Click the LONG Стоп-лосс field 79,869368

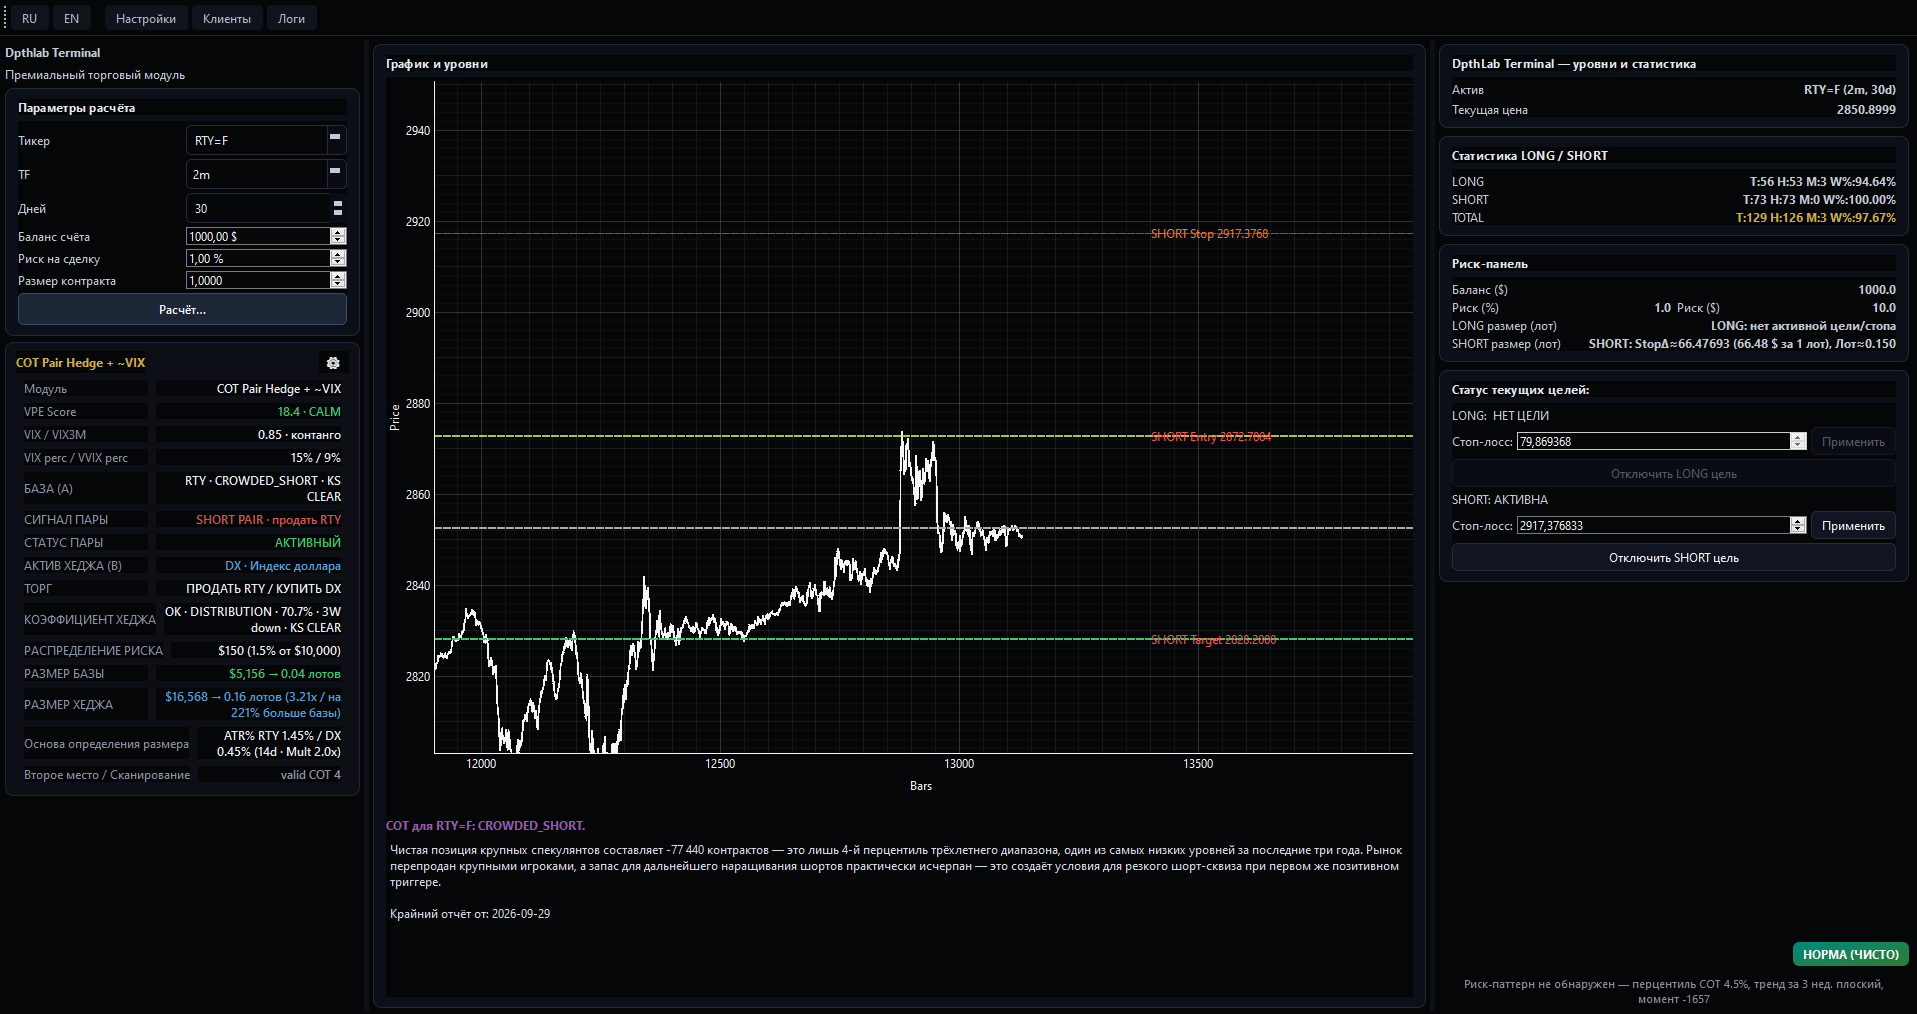pyautogui.click(x=1653, y=441)
